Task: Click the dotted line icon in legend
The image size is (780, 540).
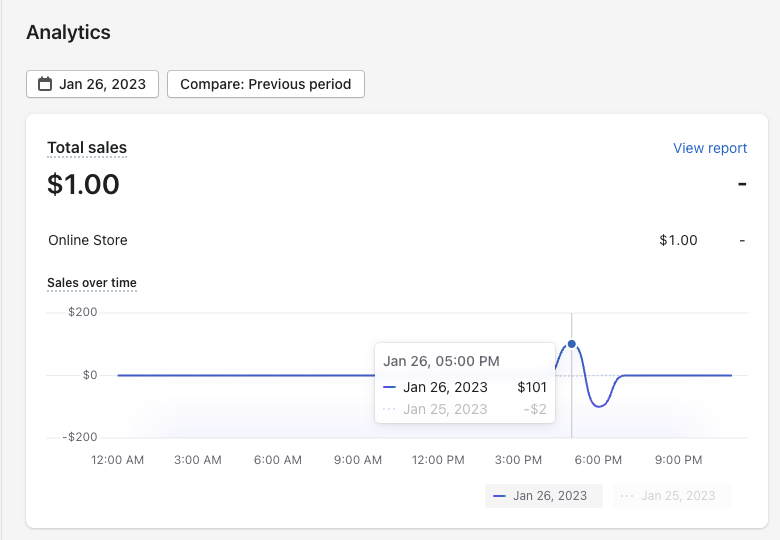Action: point(627,495)
